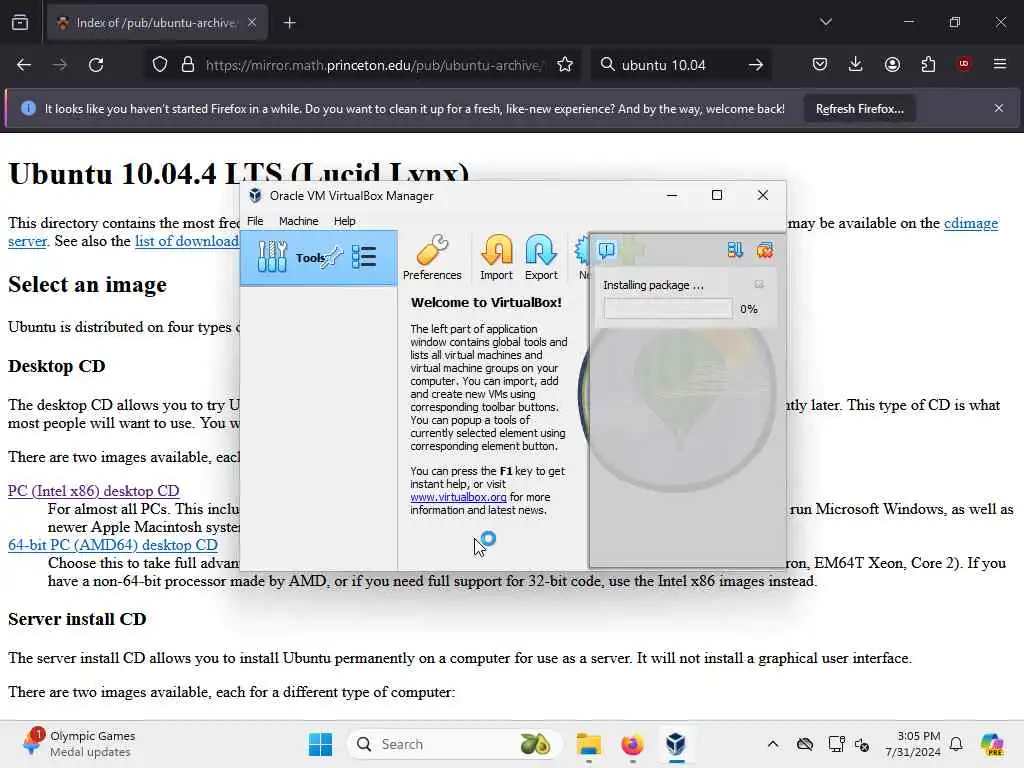1024x768 pixels.
Task: Open the PC (Intel x86) desktop CD link
Action: [93, 490]
